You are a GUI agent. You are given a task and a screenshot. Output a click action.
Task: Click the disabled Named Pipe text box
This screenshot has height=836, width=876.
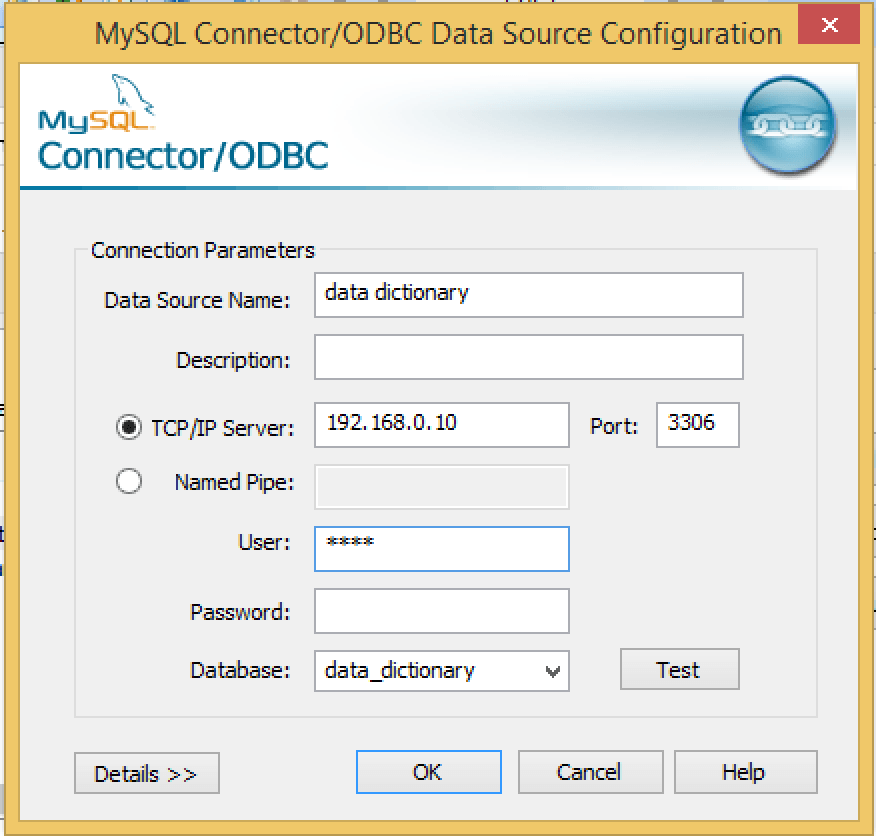pos(441,487)
